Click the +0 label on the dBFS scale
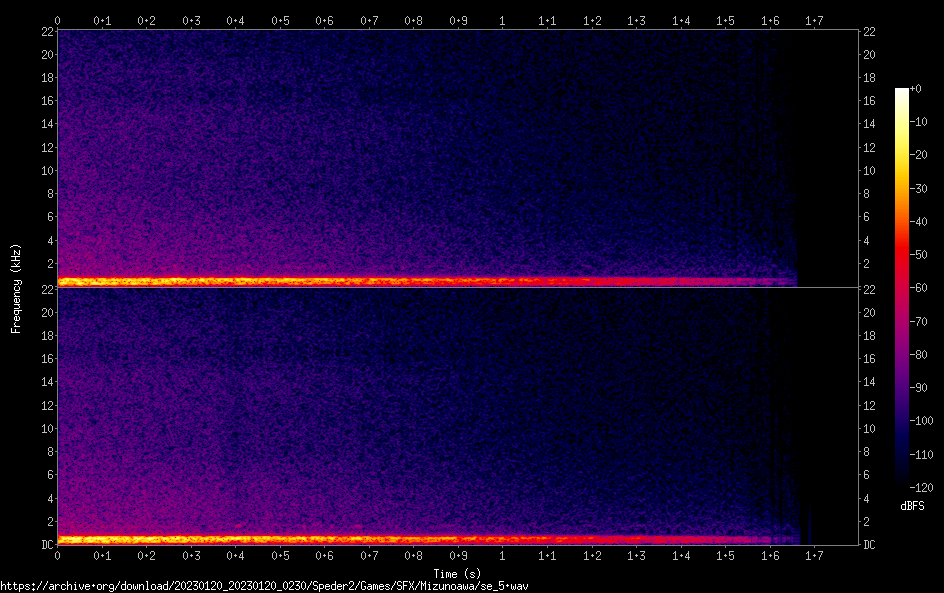The image size is (944, 593). 915,89
